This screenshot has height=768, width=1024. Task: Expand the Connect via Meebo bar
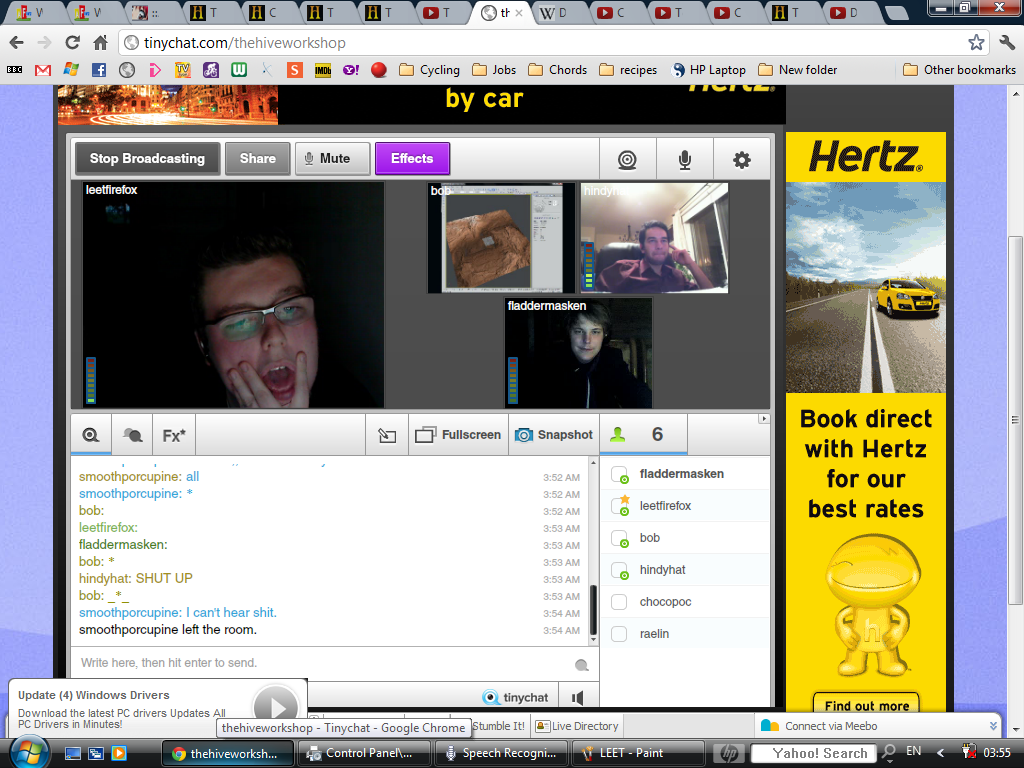(x=993, y=726)
